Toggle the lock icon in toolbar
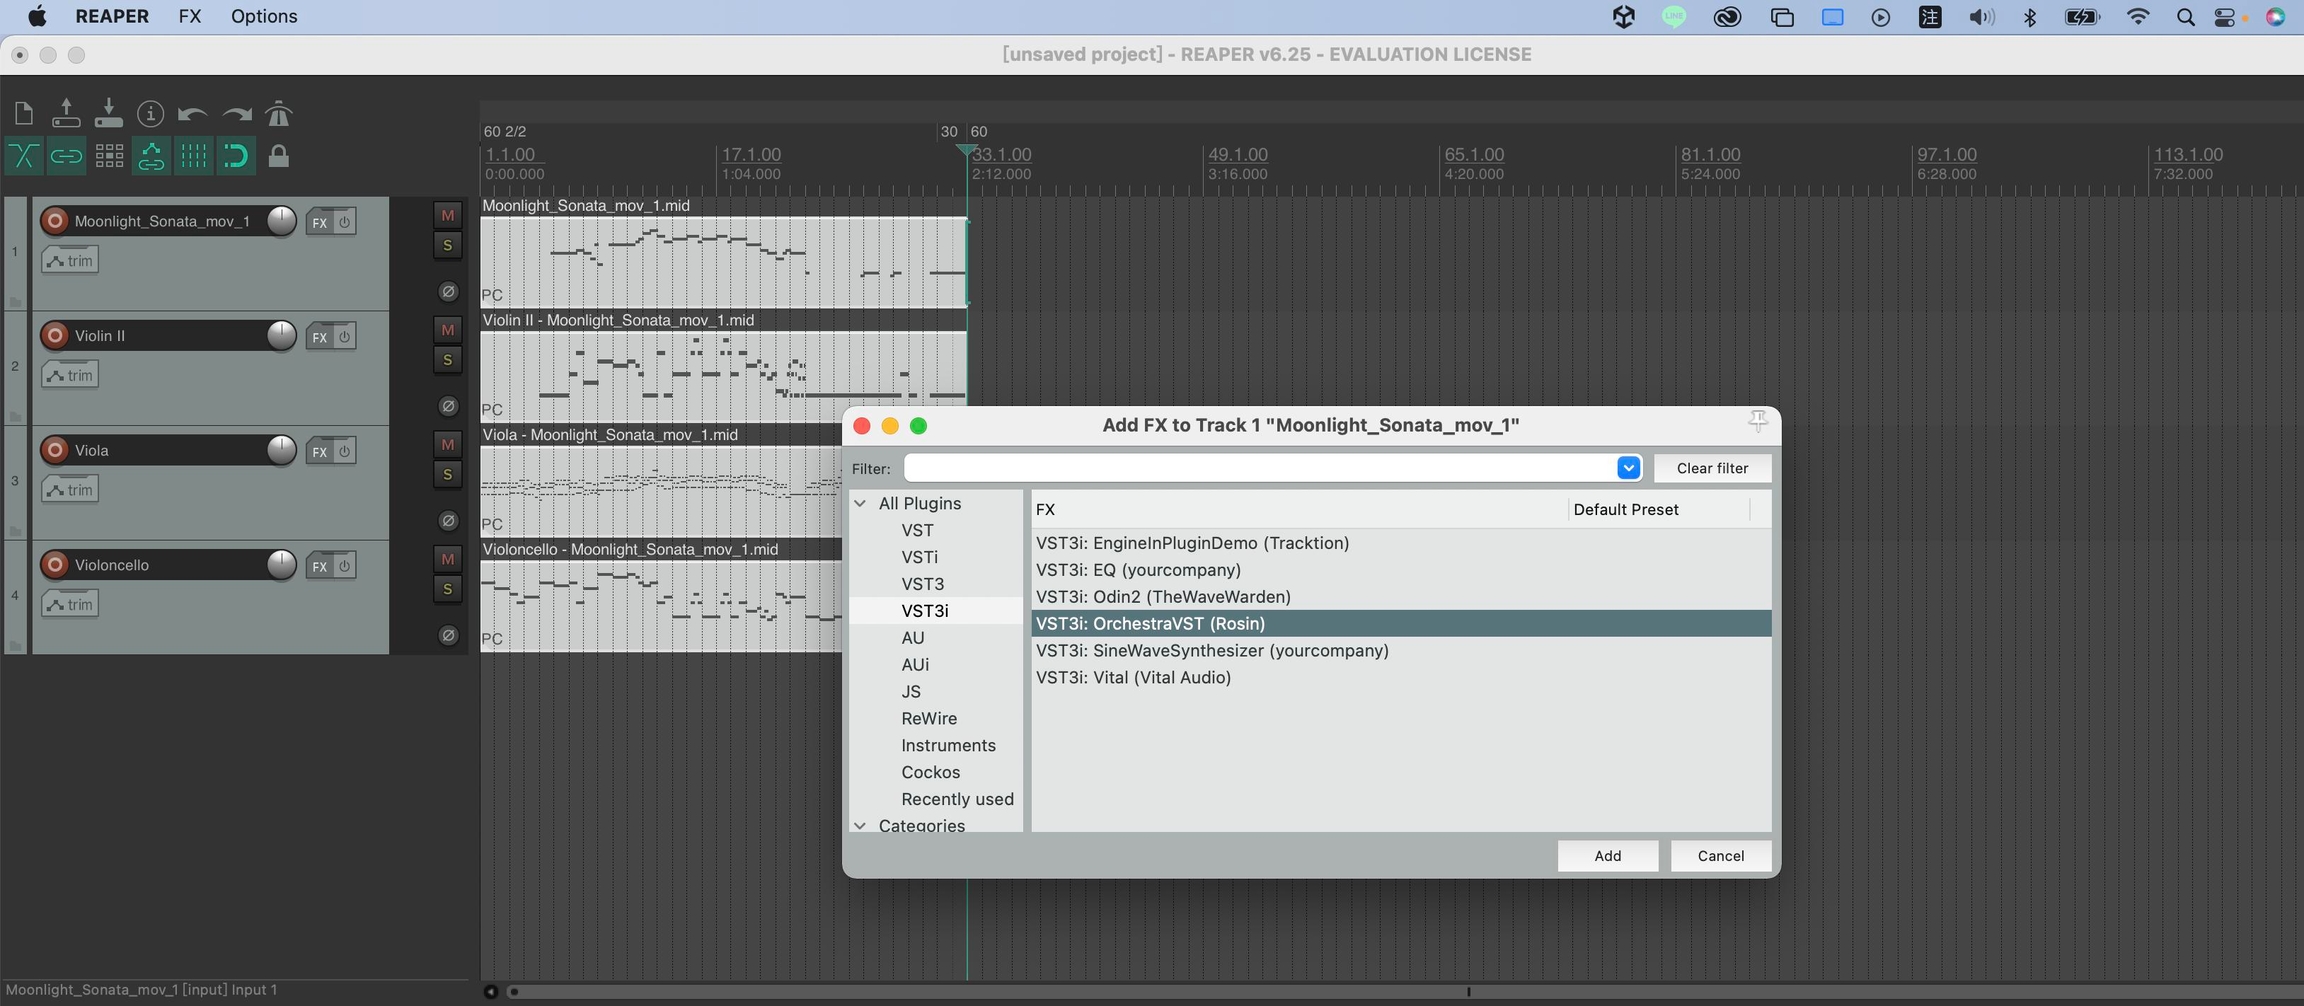Screen dimensions: 2304x1006 click(x=279, y=157)
